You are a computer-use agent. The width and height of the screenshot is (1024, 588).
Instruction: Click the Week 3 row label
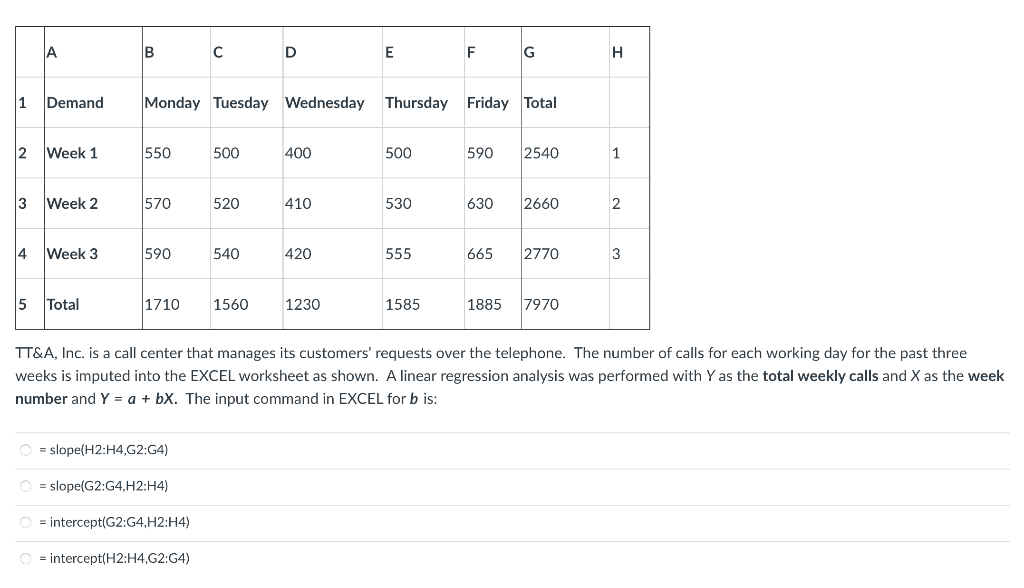[93, 253]
